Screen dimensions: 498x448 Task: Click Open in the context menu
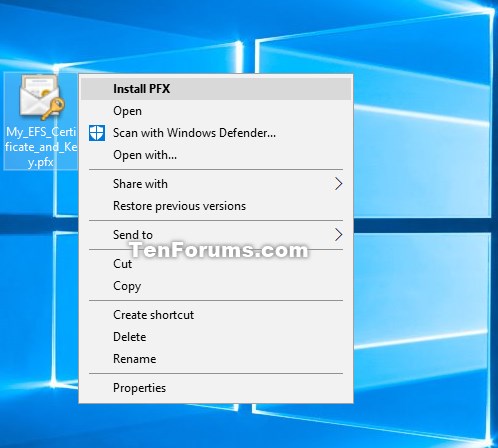coord(216,111)
